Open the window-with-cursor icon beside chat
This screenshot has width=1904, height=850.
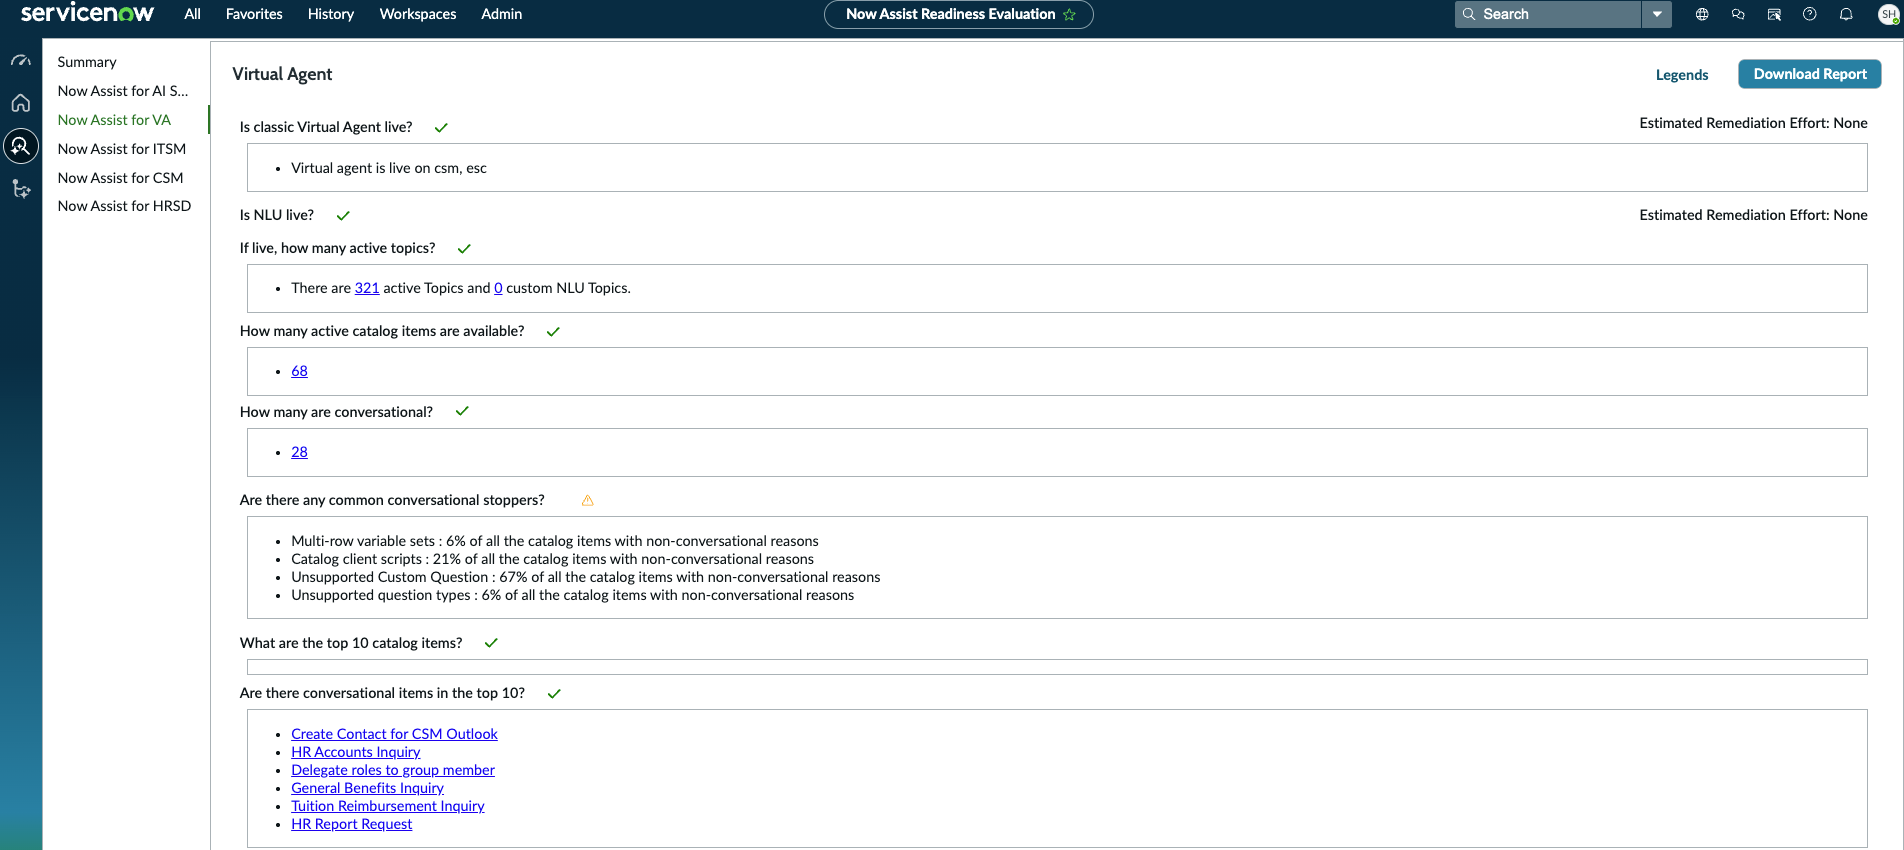point(1774,14)
